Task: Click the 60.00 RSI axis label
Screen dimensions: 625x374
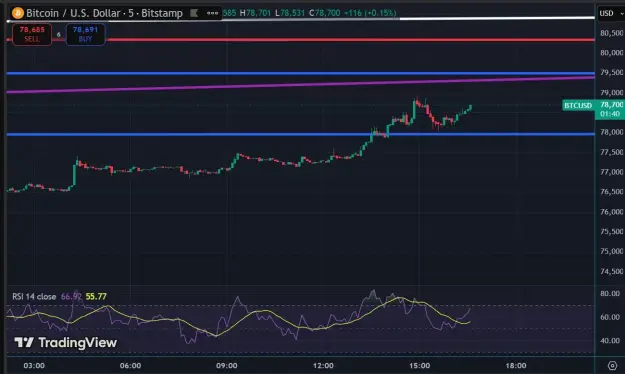Action: (610, 317)
